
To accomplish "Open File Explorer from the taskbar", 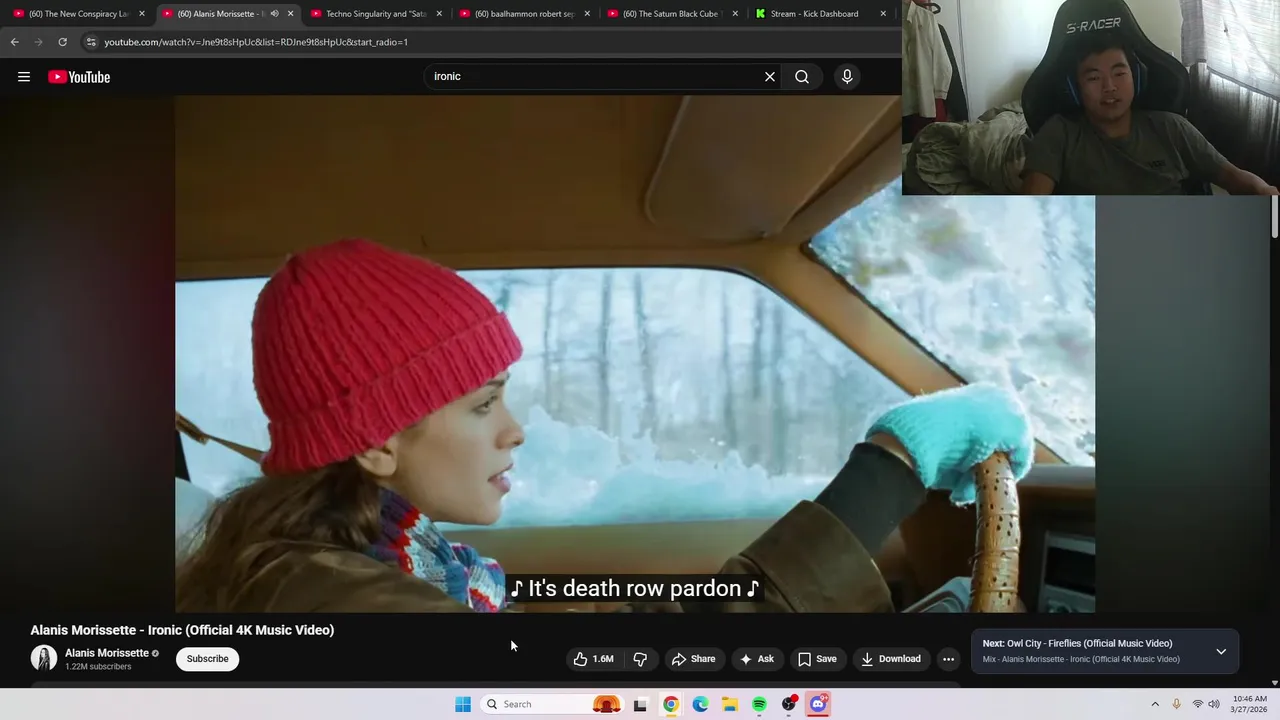I will pyautogui.click(x=730, y=704).
